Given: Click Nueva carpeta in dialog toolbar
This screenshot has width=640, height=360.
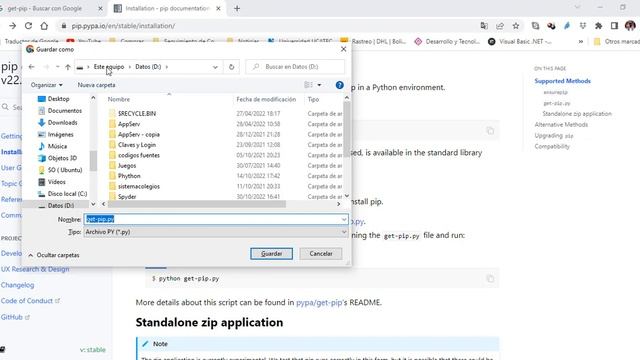Looking at the screenshot, I should tap(96, 85).
